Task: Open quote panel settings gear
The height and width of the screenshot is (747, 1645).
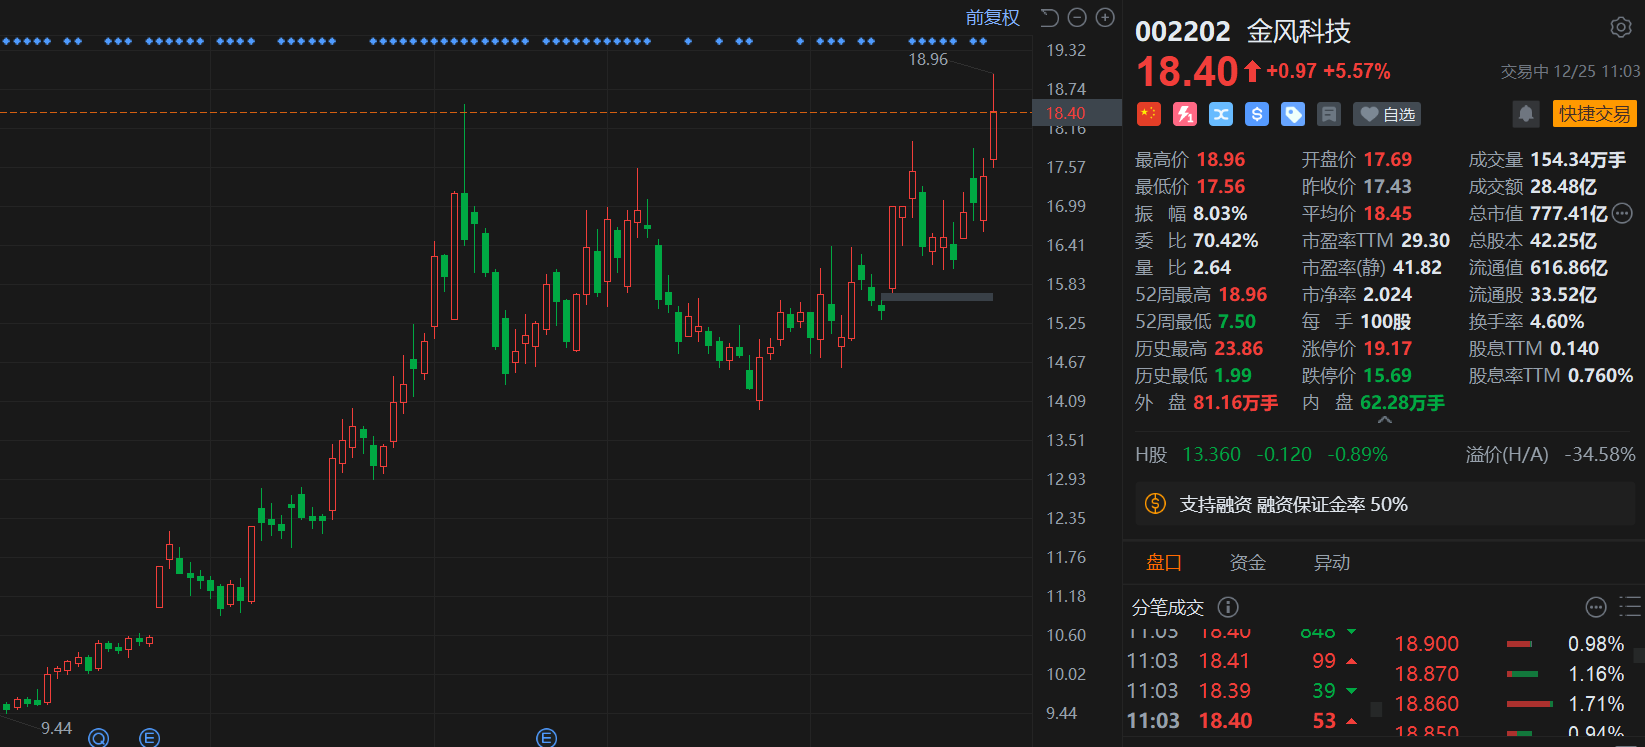Action: pos(1620,28)
